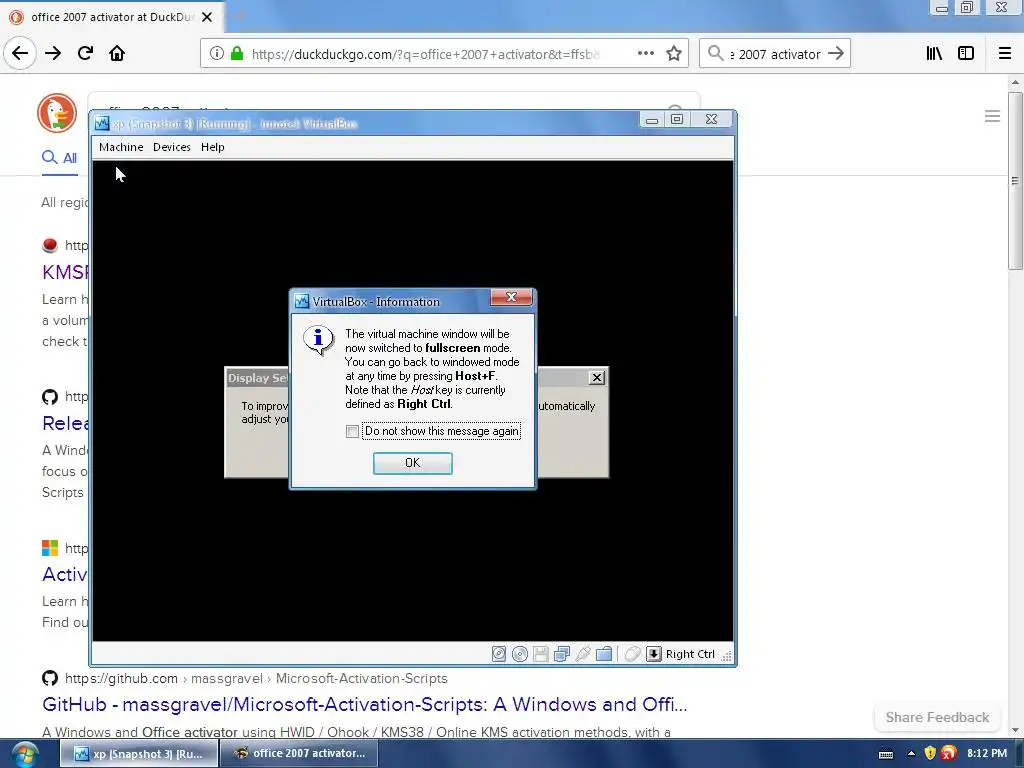Click the host key arrow icon beside Right Ctrl
The width and height of the screenshot is (1024, 768).
tap(654, 654)
